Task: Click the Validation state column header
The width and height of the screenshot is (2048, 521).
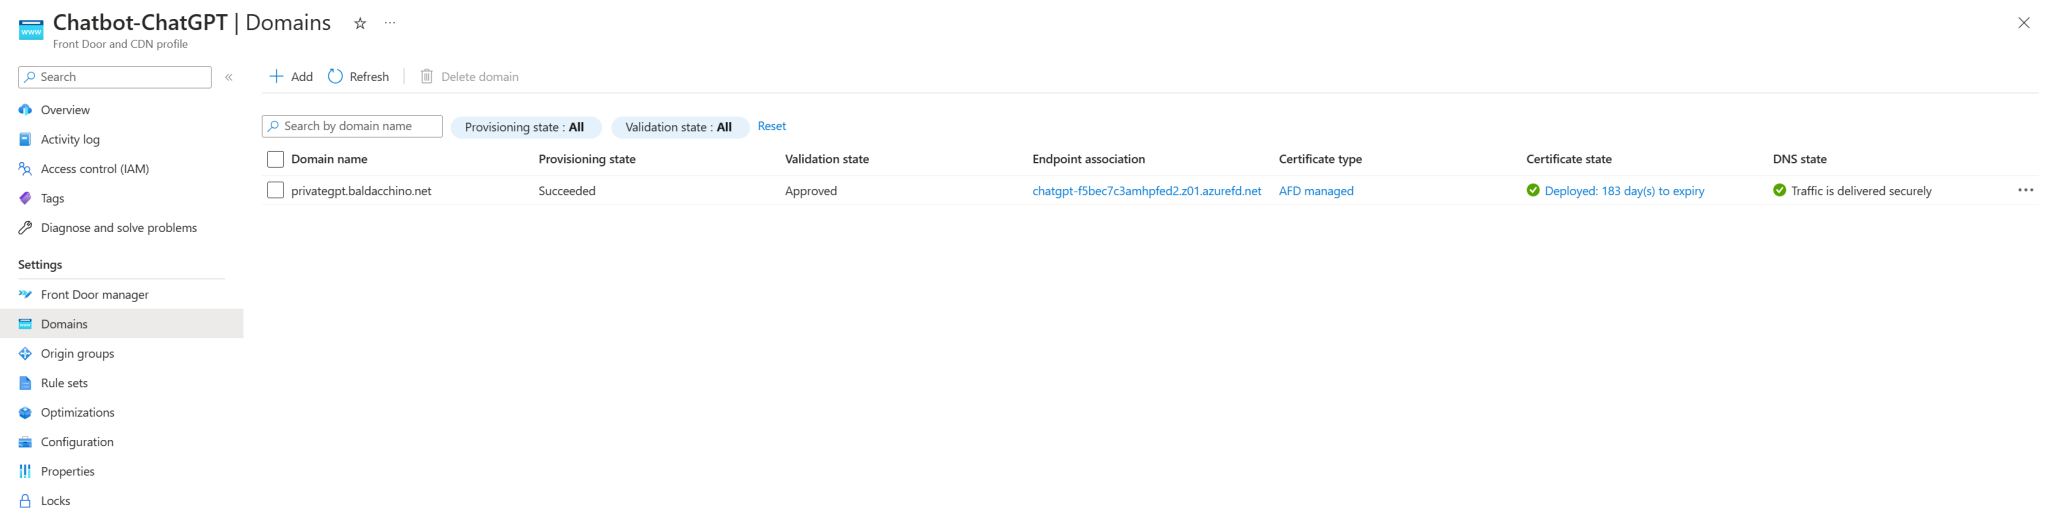Action: coord(827,159)
